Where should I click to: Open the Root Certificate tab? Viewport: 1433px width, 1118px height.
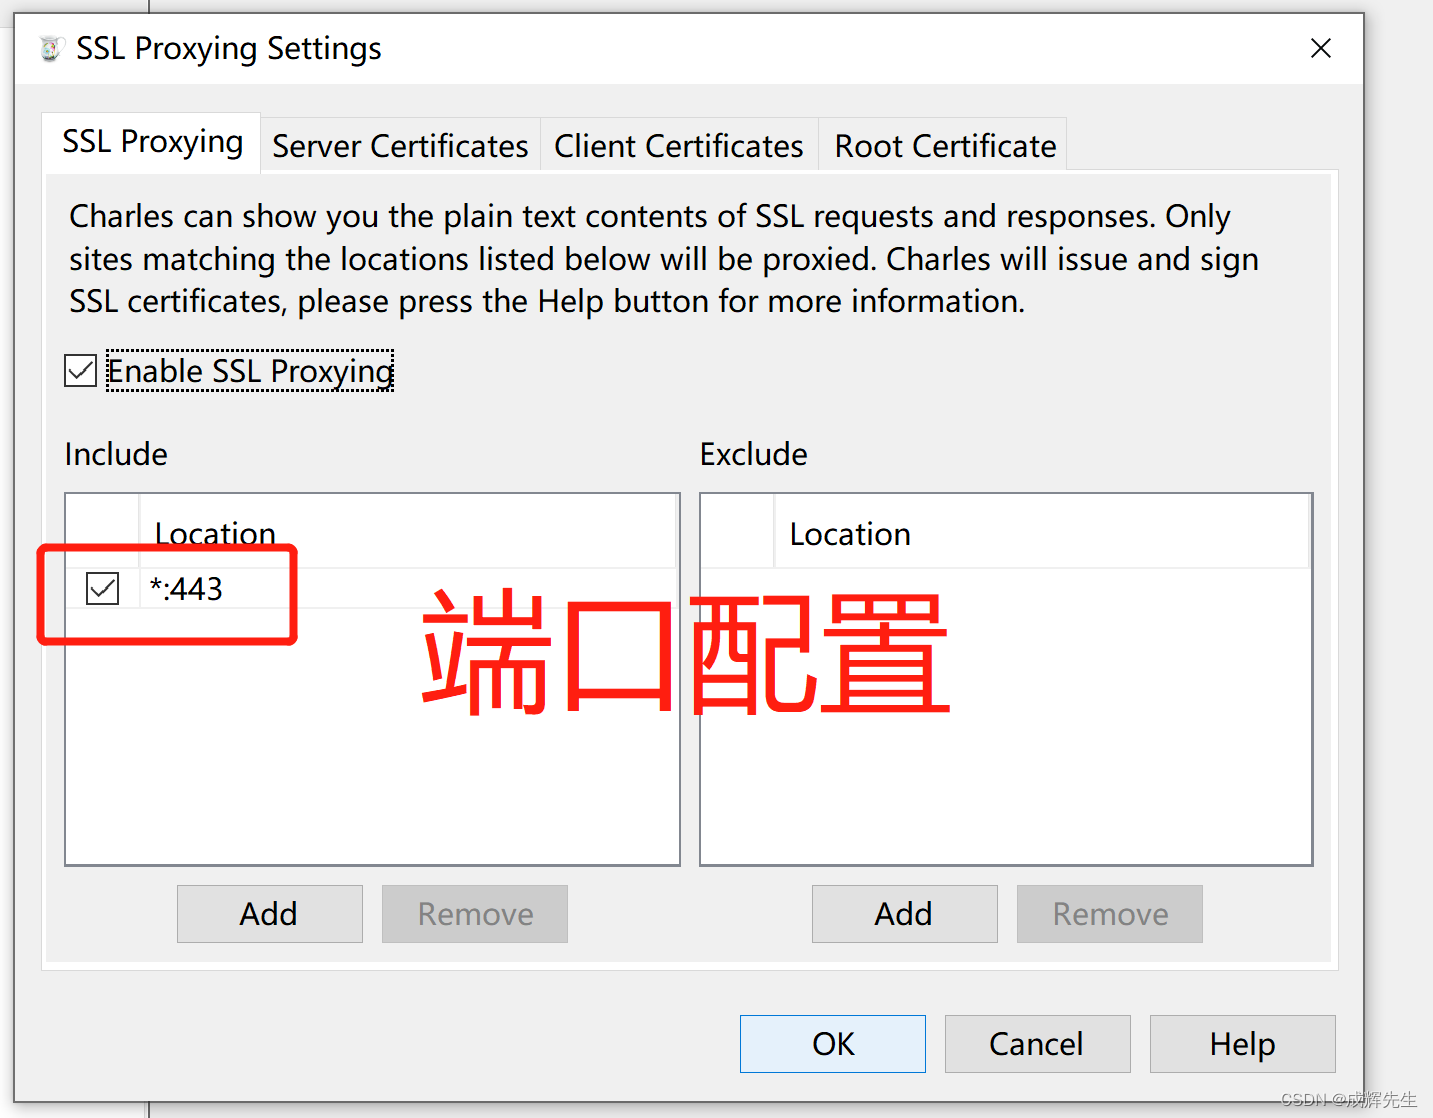coord(944,146)
